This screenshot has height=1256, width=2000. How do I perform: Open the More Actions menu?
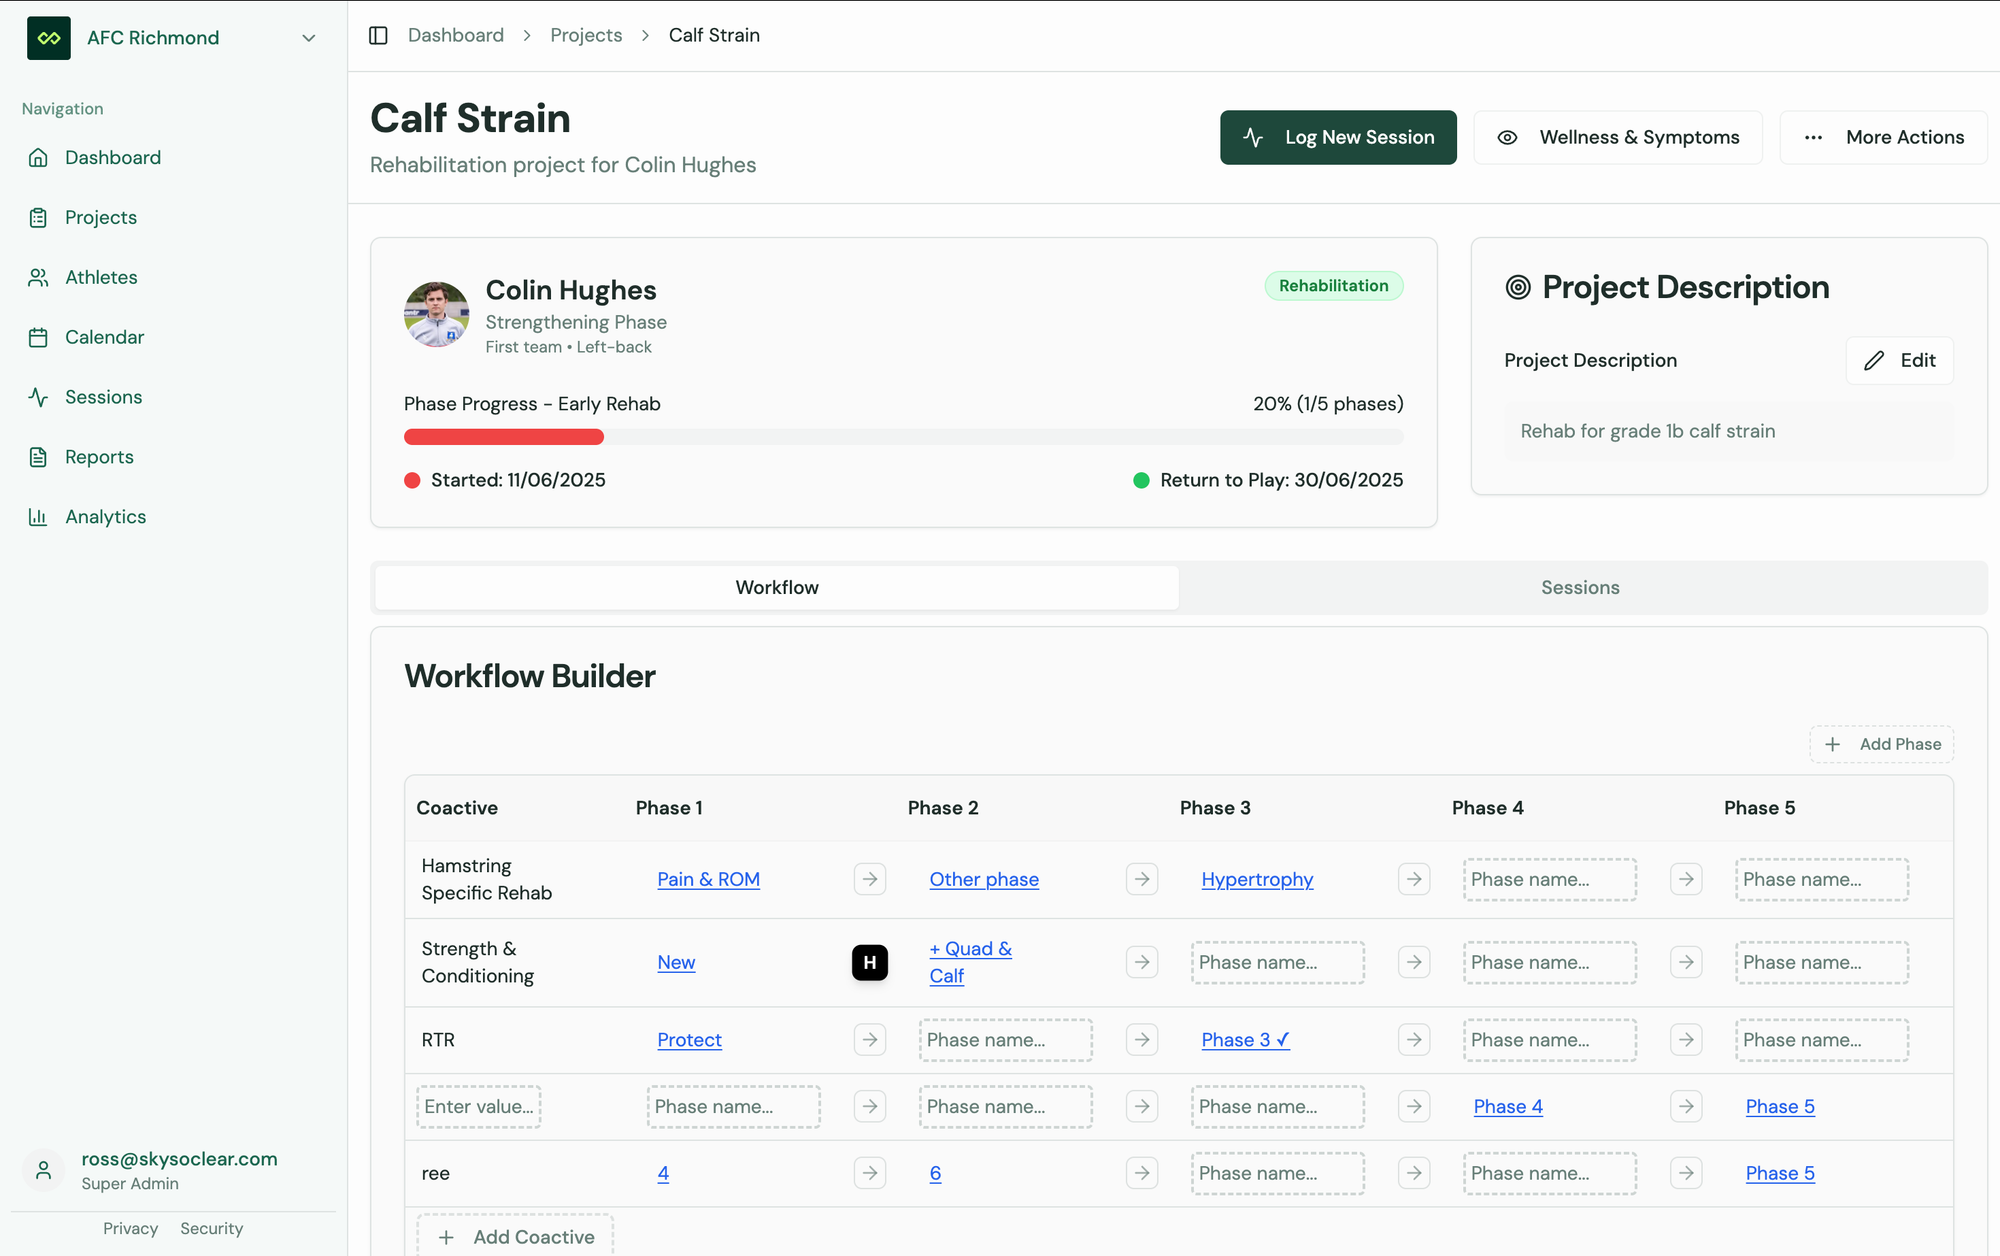coord(1883,137)
